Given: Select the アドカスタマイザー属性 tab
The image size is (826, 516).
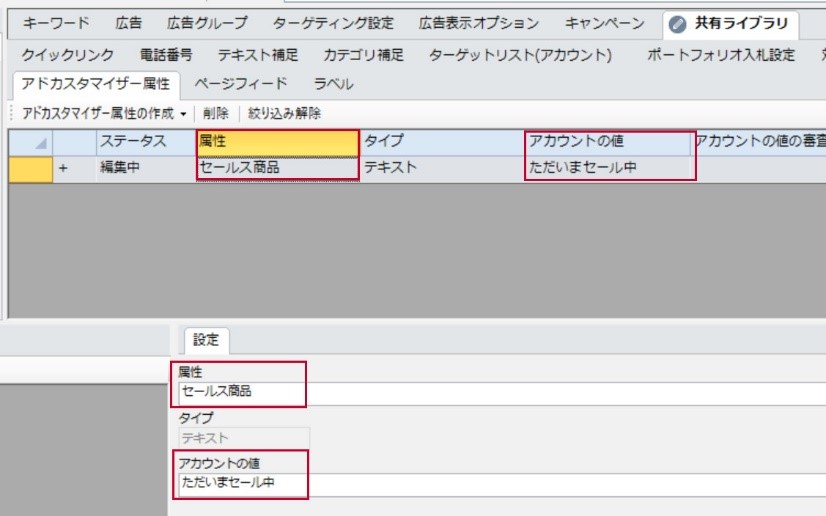Looking at the screenshot, I should coord(96,84).
